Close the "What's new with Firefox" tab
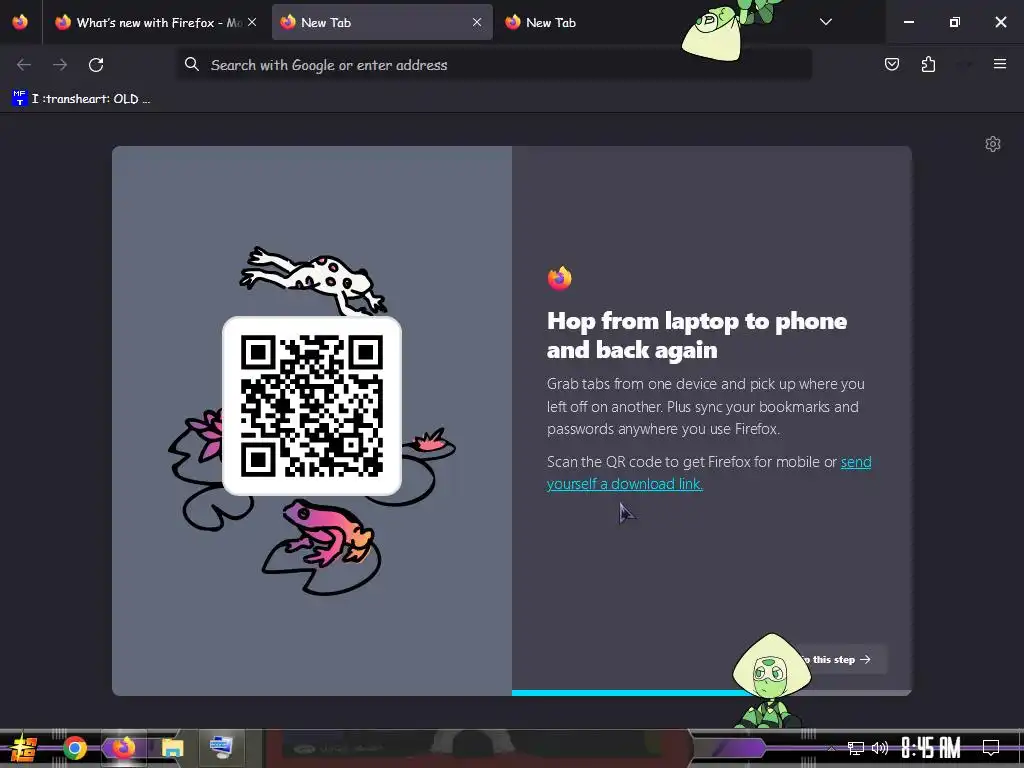Image resolution: width=1024 pixels, height=768 pixels. point(252,22)
